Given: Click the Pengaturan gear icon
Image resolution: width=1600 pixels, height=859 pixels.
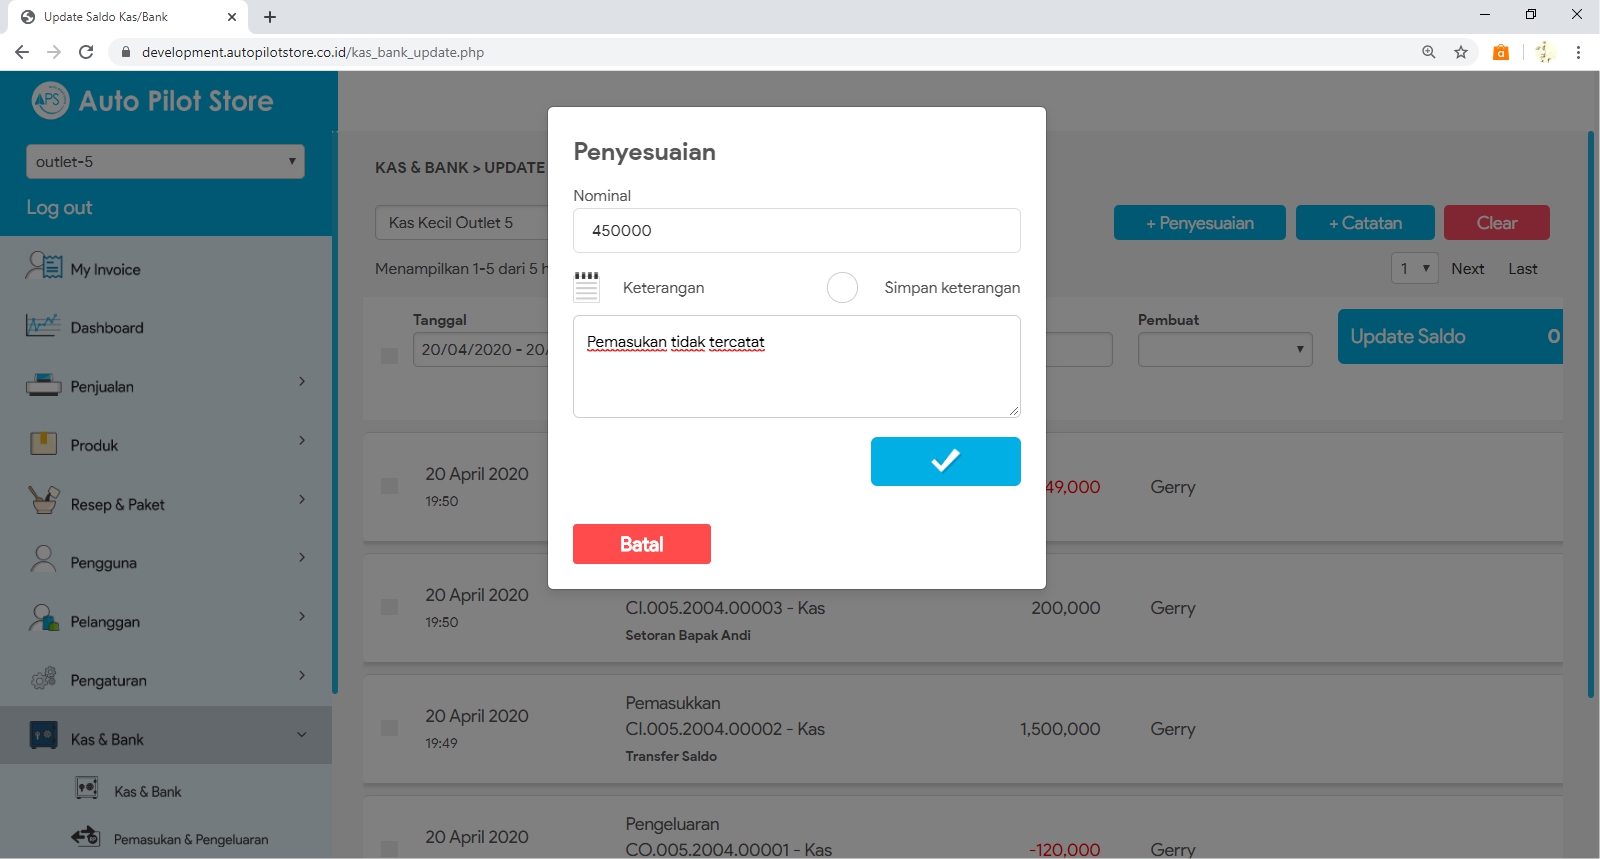Looking at the screenshot, I should [x=43, y=679].
